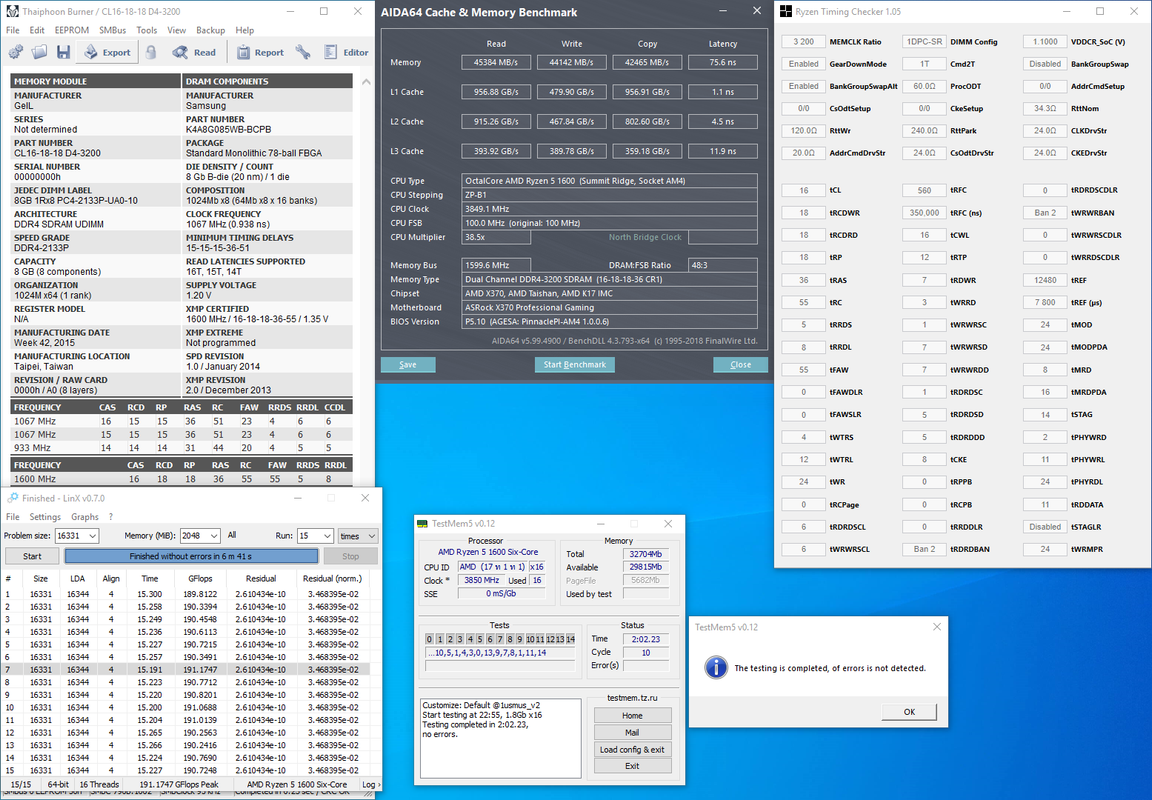Click the AIDA64 memory Latency value 75.6 ns

click(723, 62)
